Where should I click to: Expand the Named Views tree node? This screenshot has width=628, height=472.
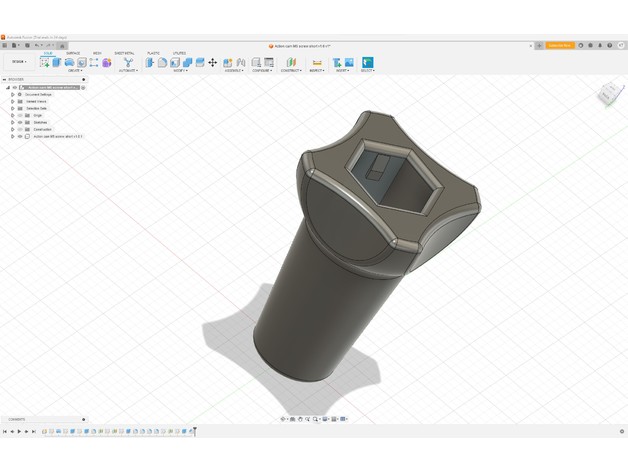(13, 101)
